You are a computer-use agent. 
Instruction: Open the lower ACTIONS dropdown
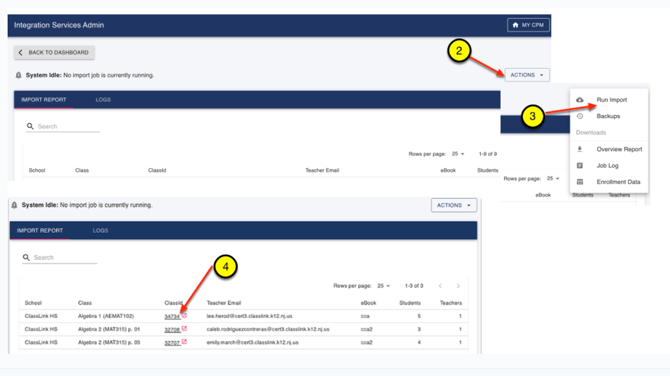coord(454,205)
